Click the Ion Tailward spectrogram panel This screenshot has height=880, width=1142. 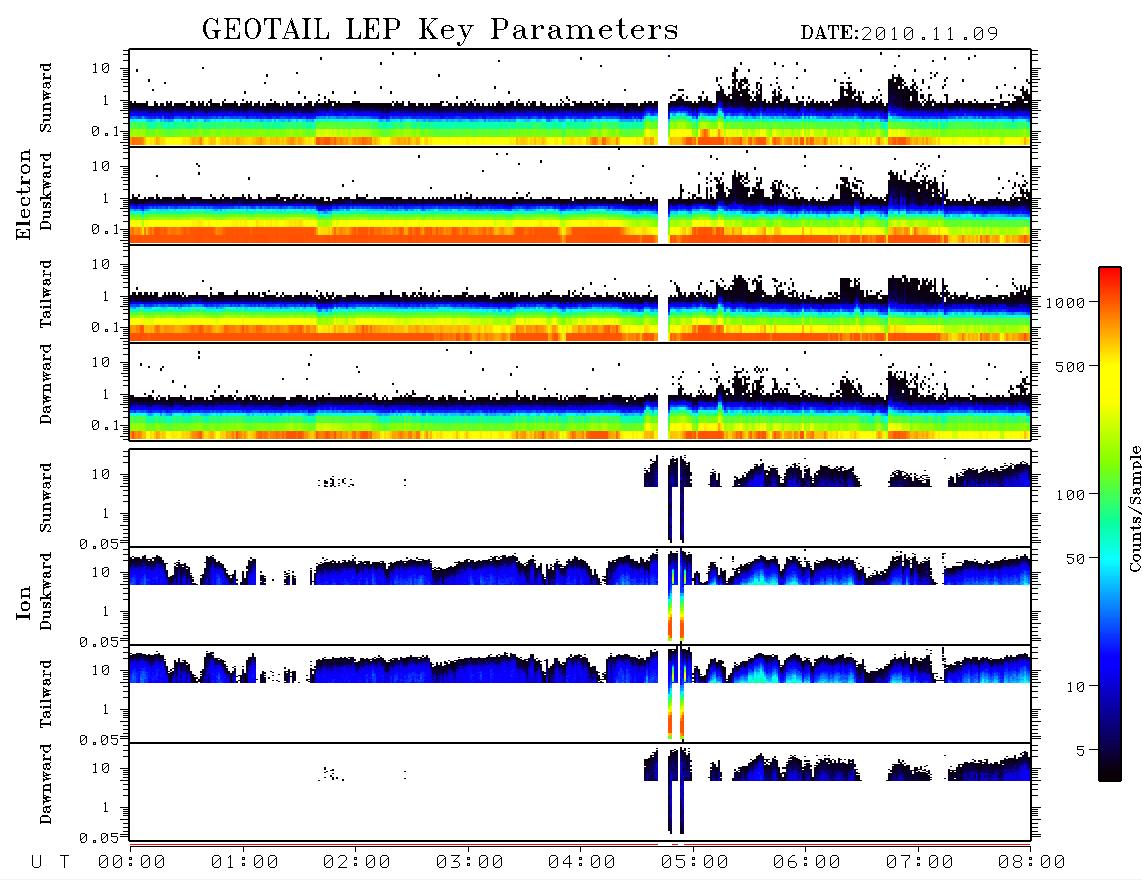580,694
